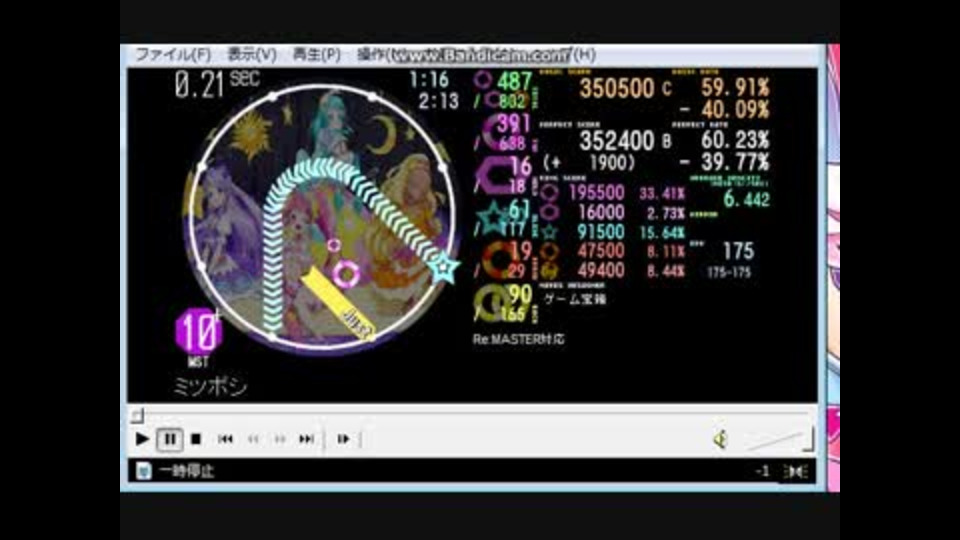This screenshot has width=960, height=540.
Task: Click the seek bar thumb at start
Action: point(137,416)
